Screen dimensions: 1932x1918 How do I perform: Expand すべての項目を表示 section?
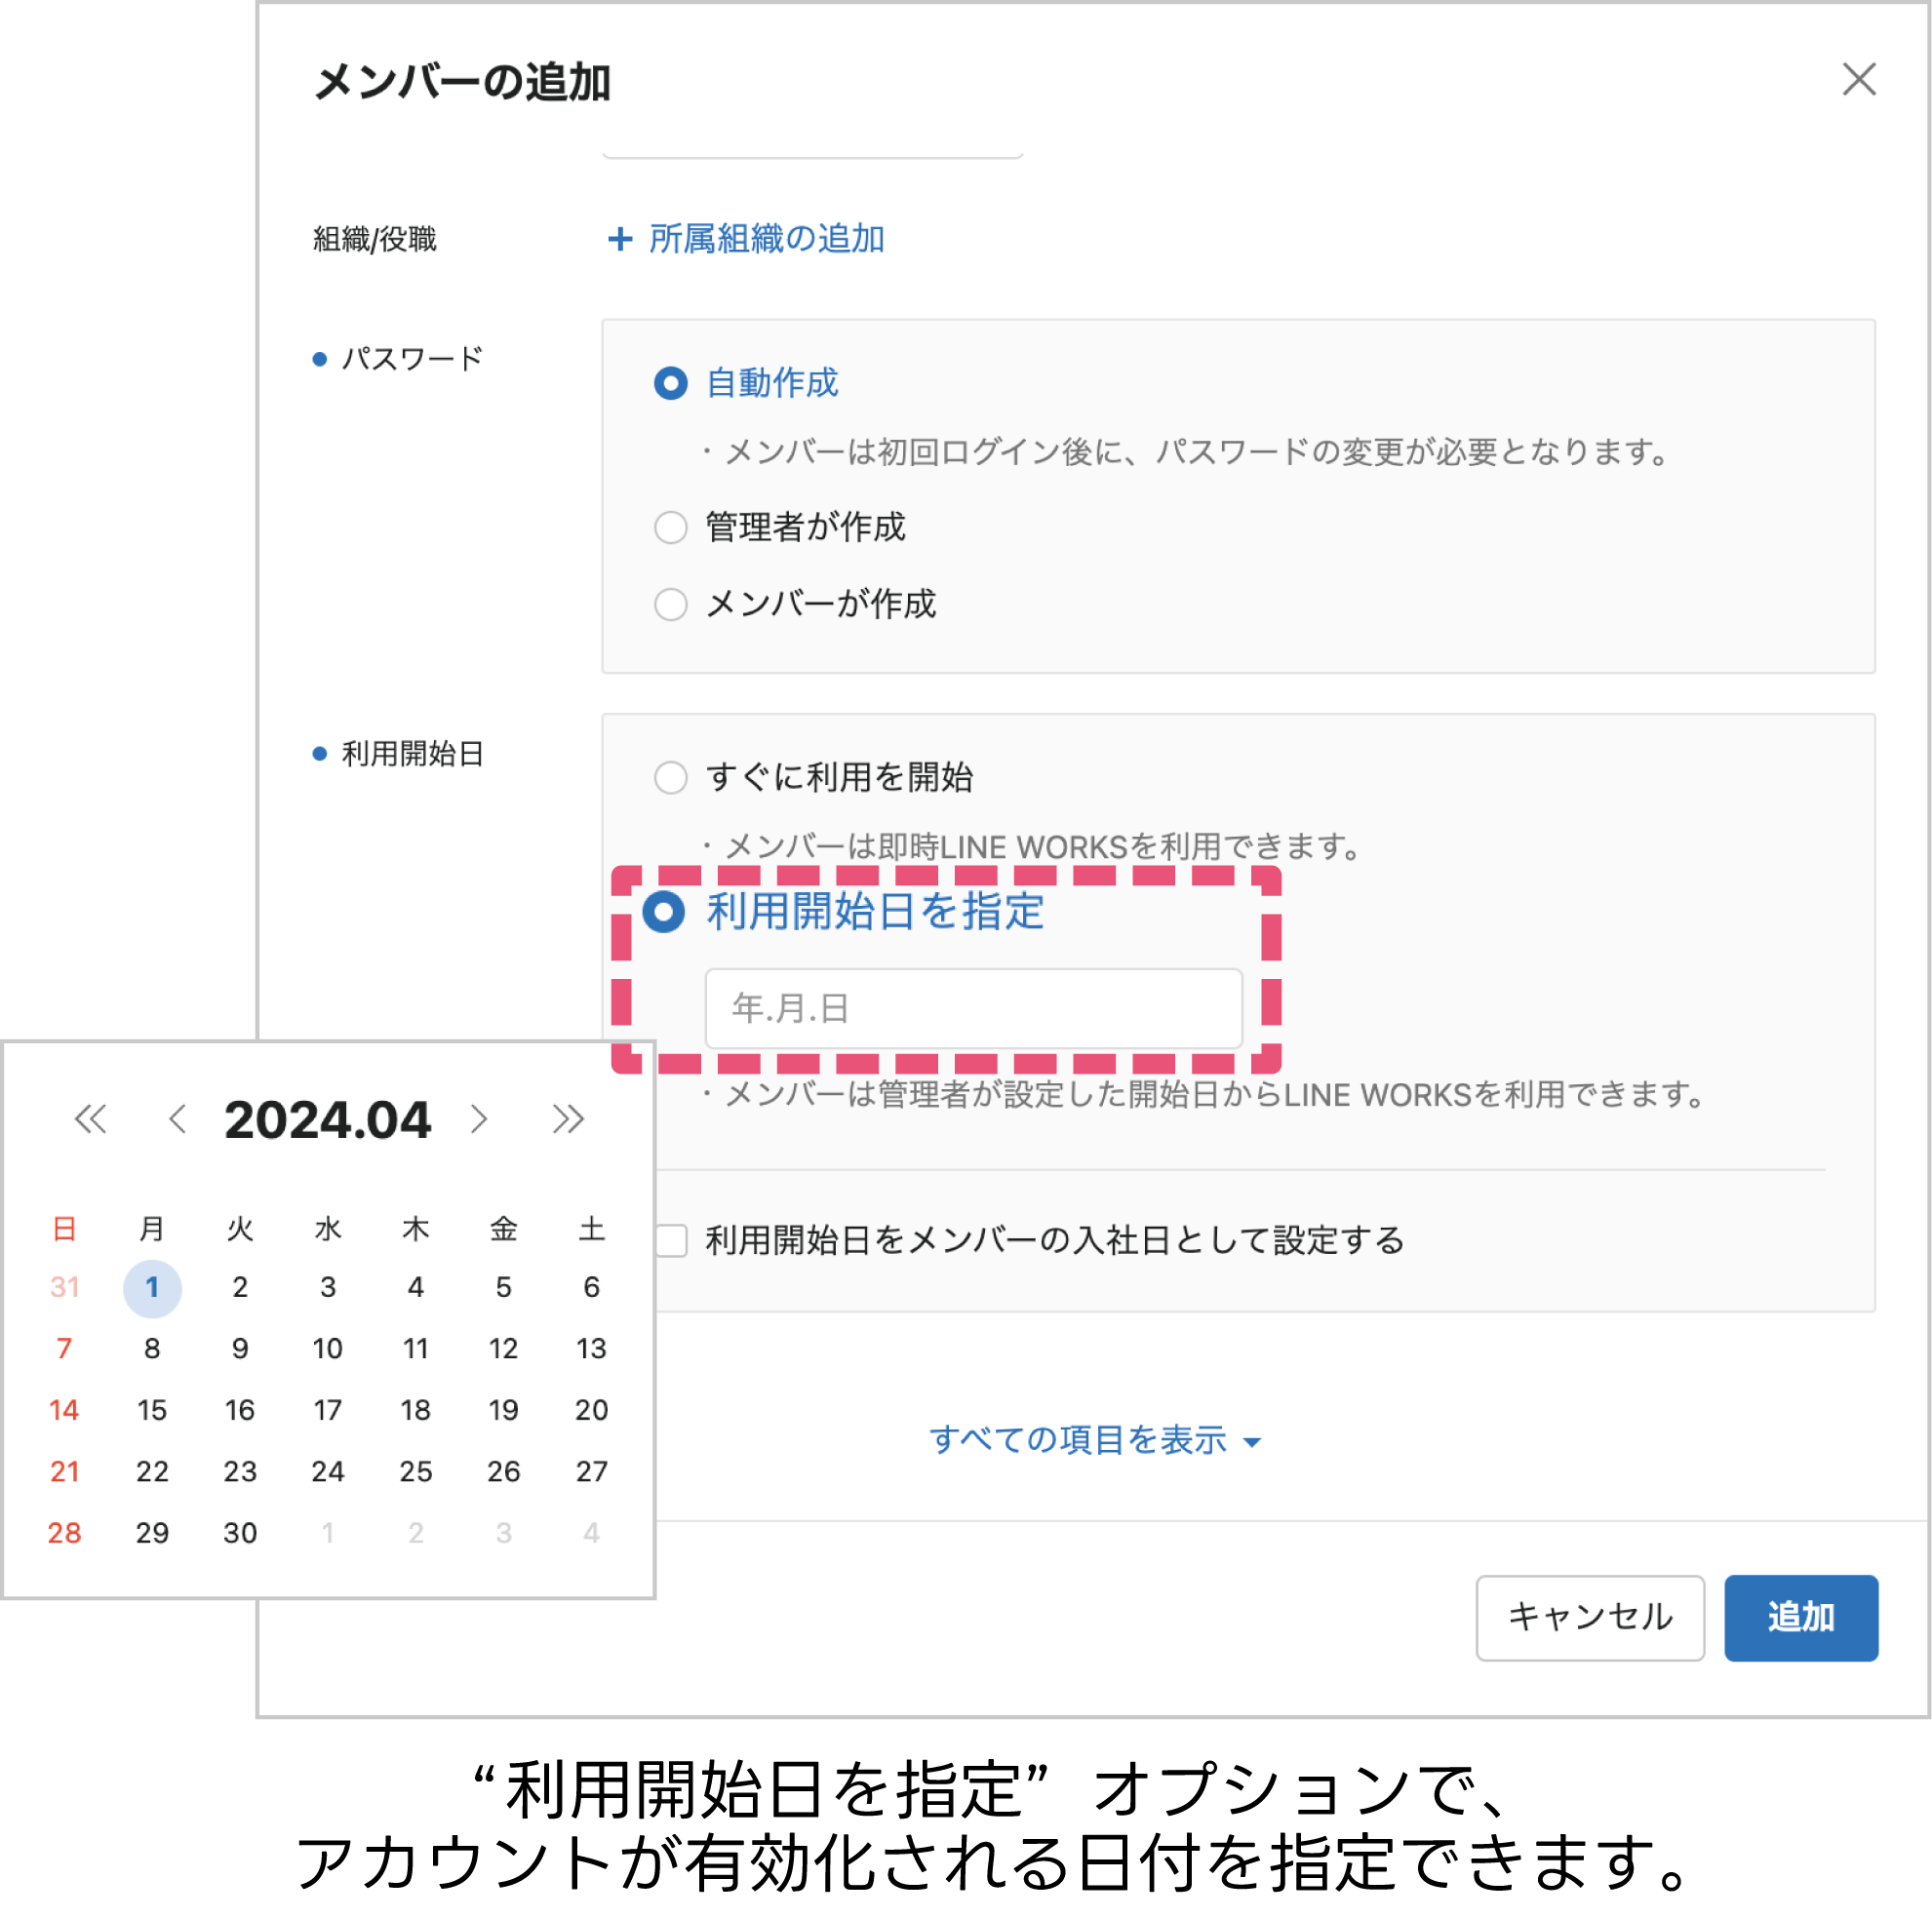tap(1094, 1440)
